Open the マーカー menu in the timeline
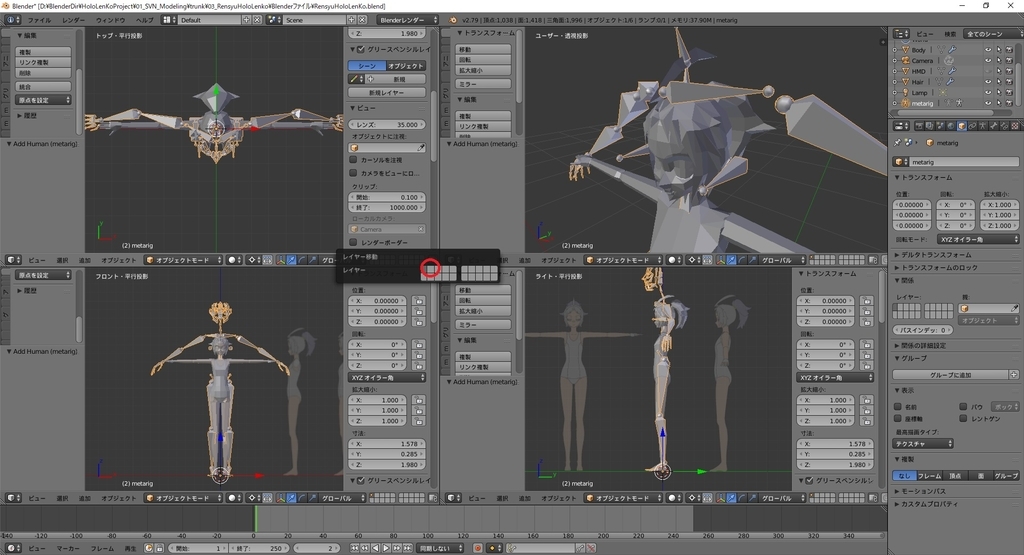 [68, 548]
